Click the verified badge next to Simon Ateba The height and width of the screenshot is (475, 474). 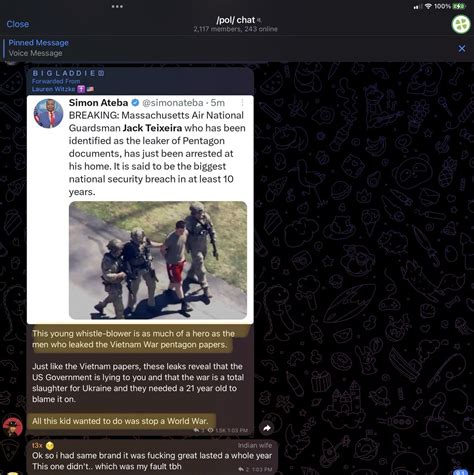[x=135, y=103]
